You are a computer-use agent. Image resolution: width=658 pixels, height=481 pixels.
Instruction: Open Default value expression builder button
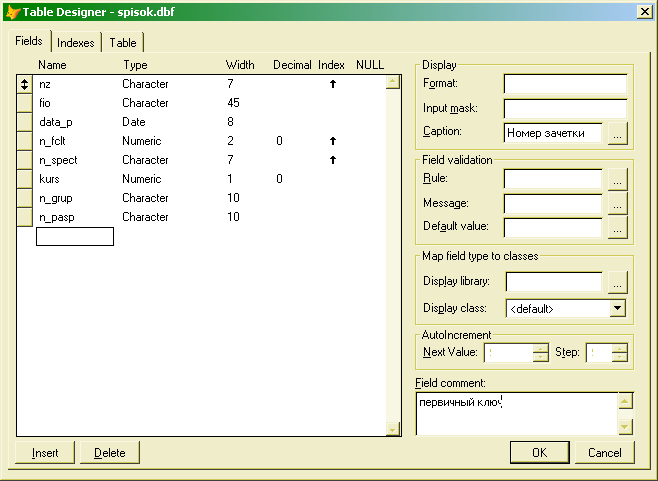(x=617, y=227)
